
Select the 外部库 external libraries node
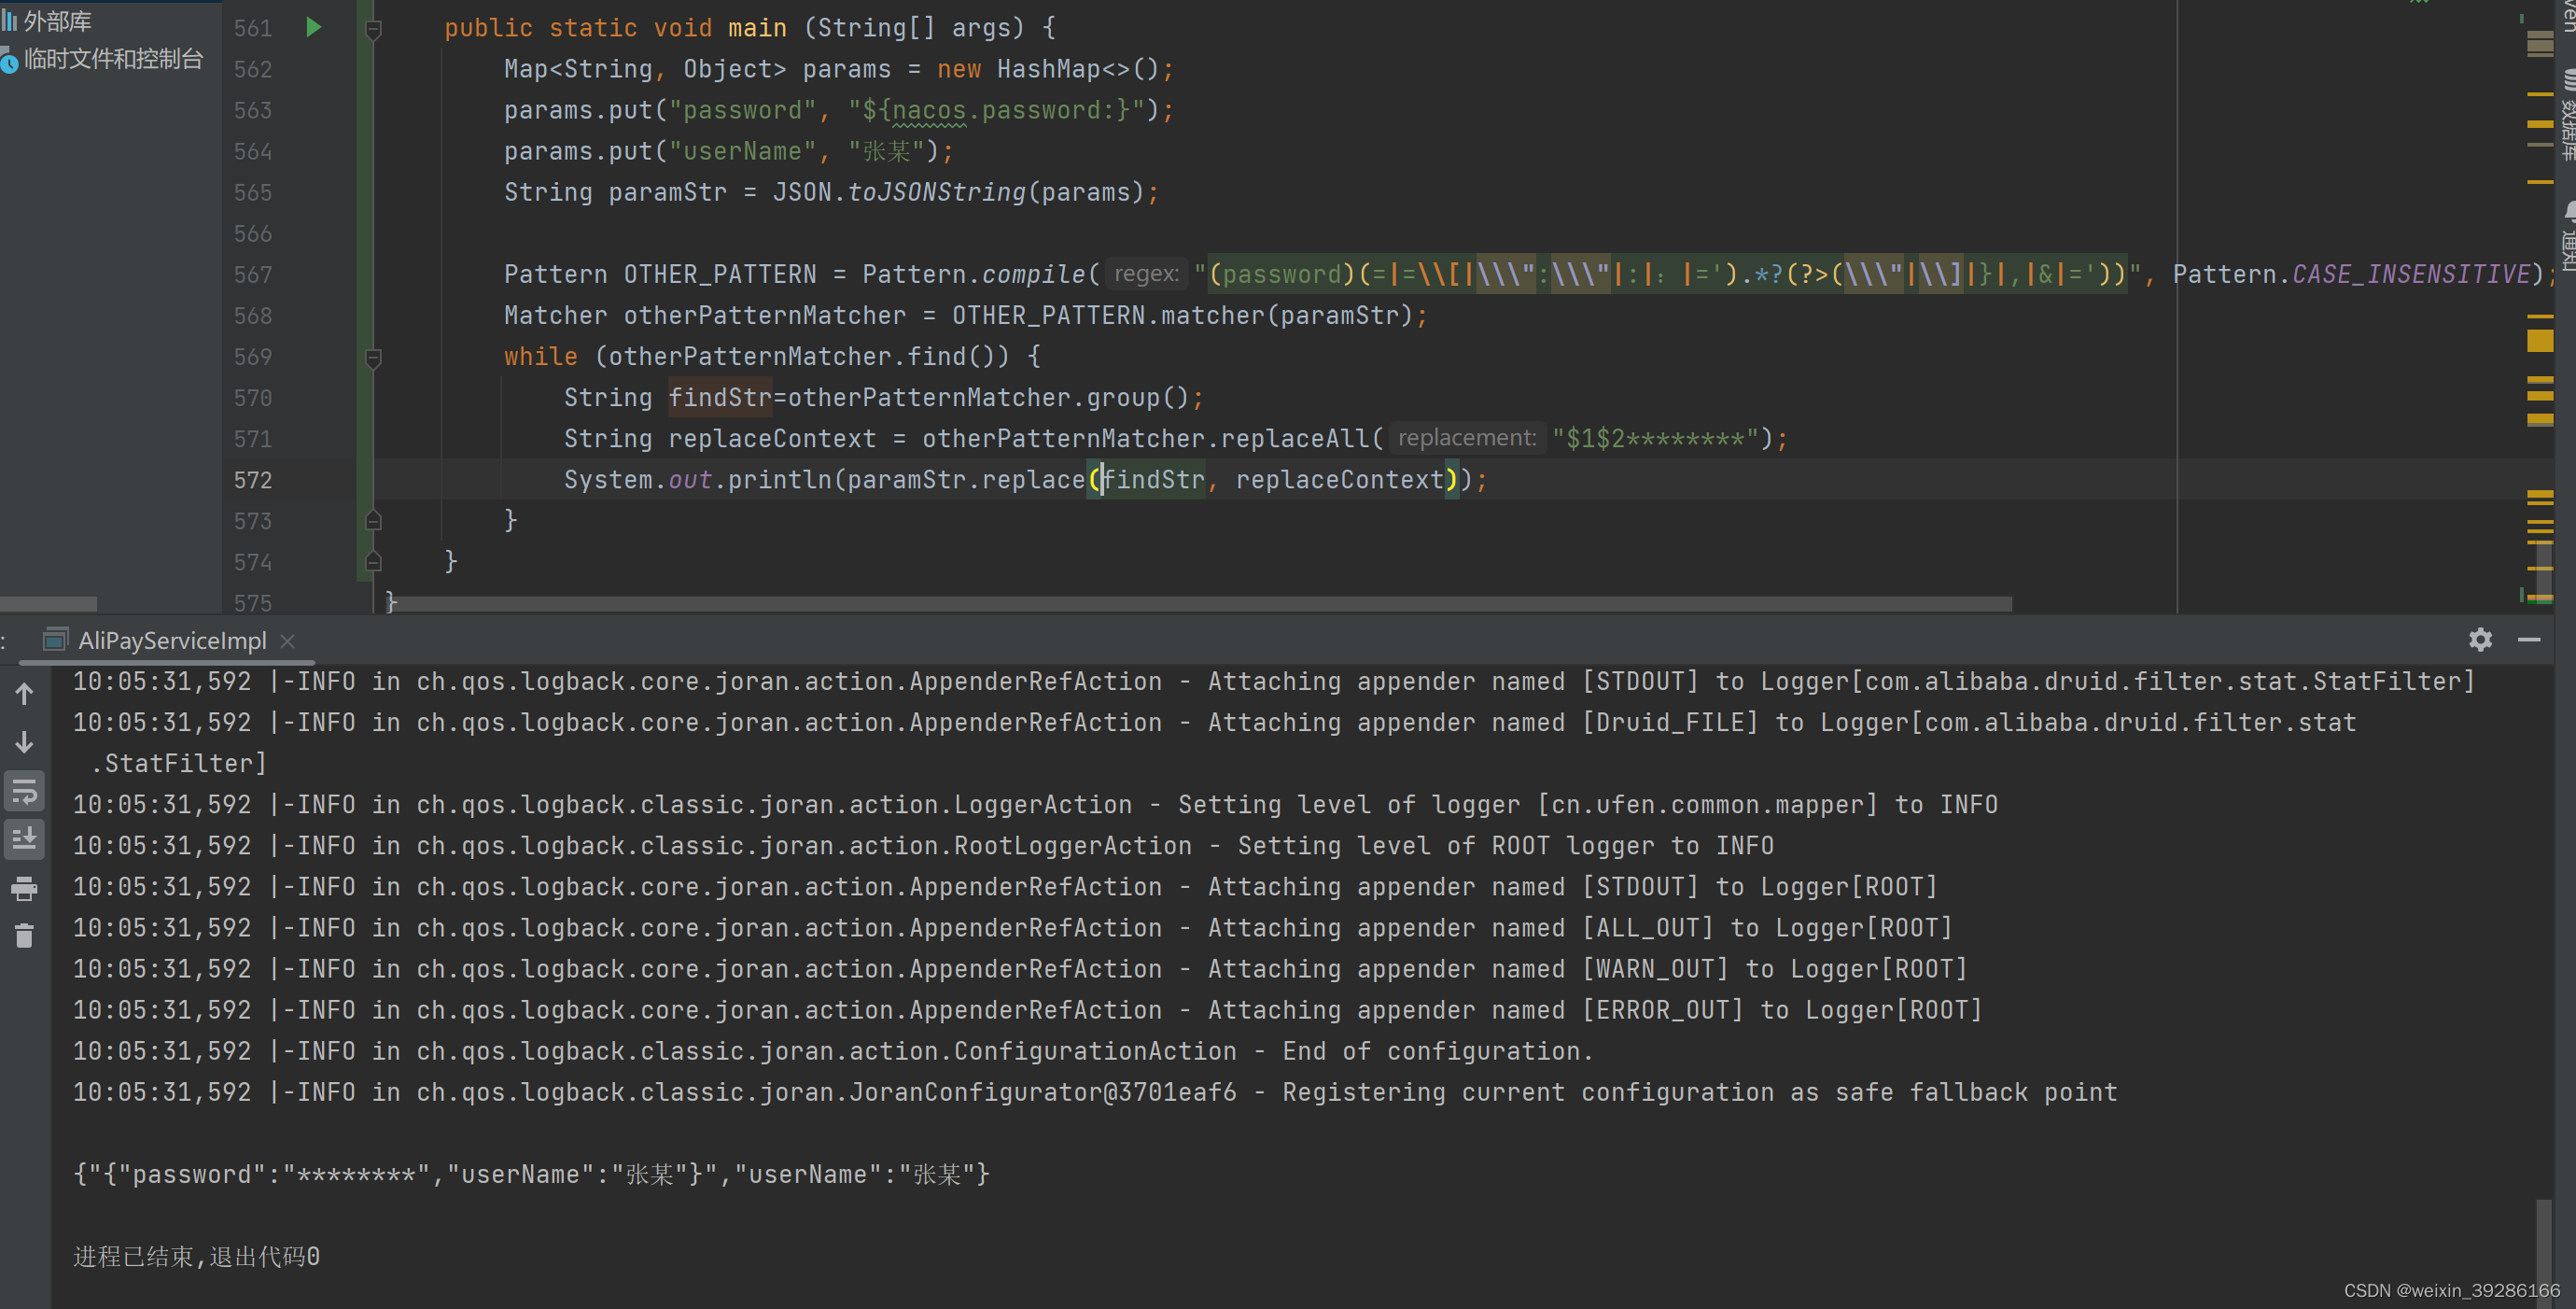[x=57, y=20]
